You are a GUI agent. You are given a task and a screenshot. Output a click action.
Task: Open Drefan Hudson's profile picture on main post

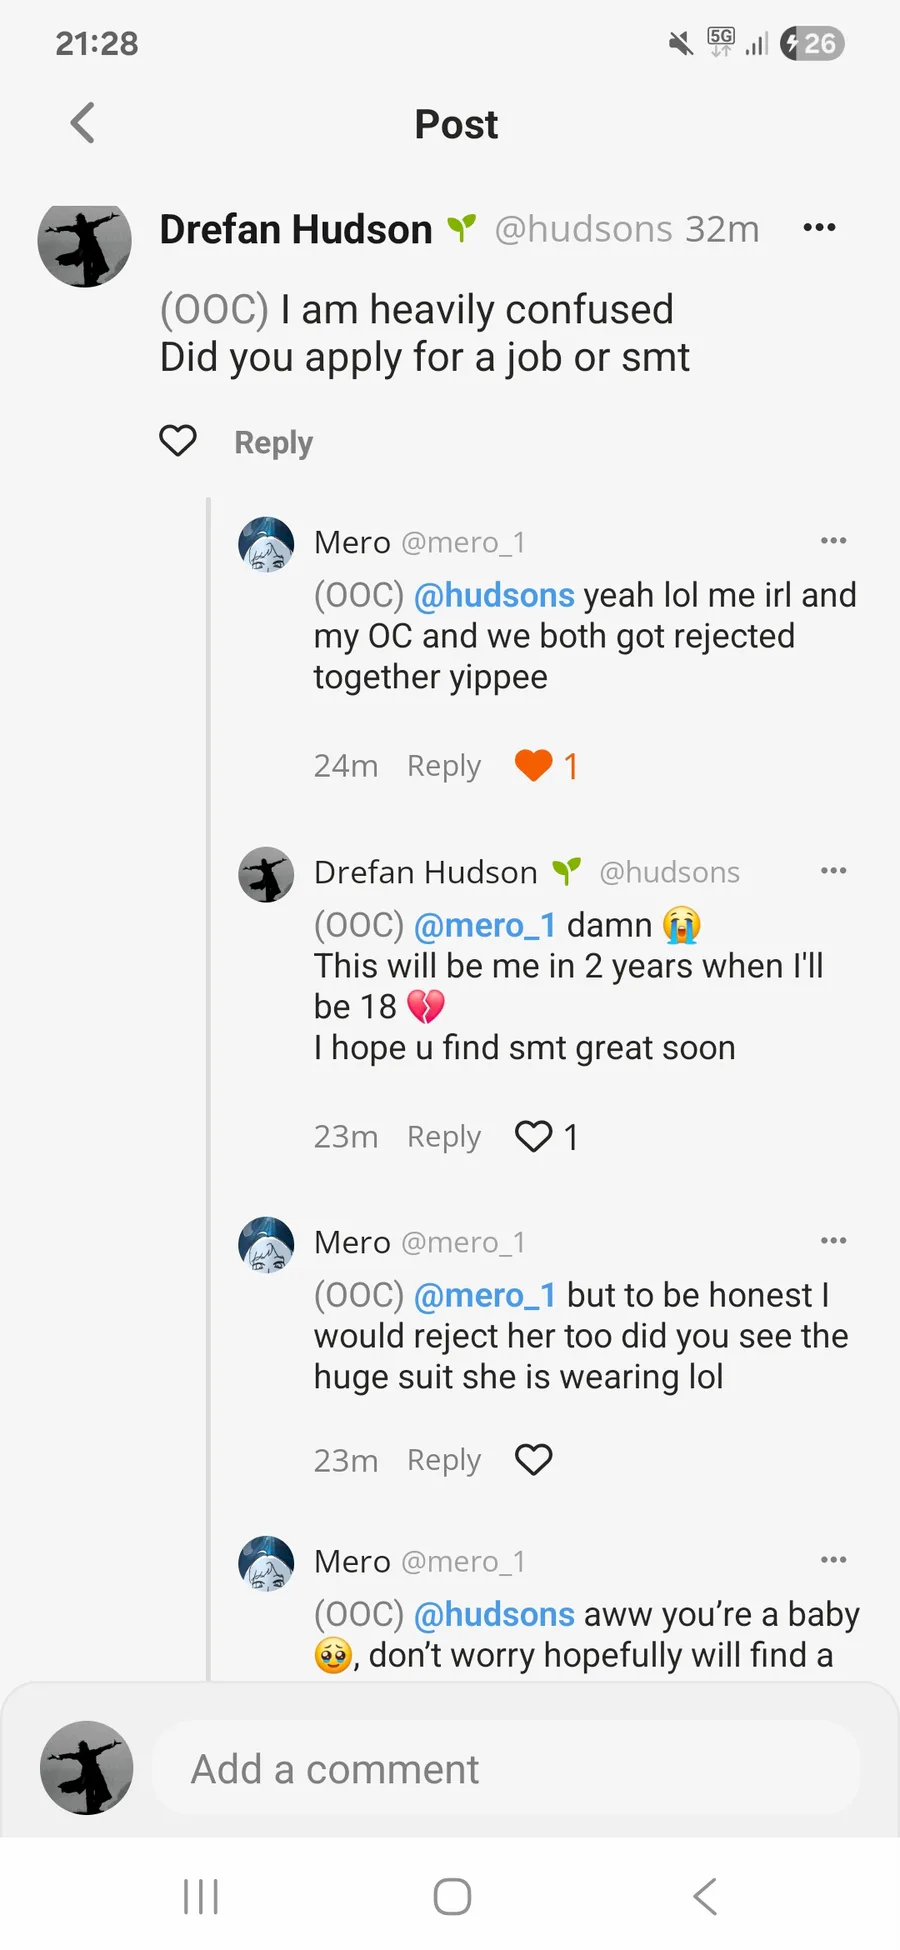pyautogui.click(x=85, y=243)
